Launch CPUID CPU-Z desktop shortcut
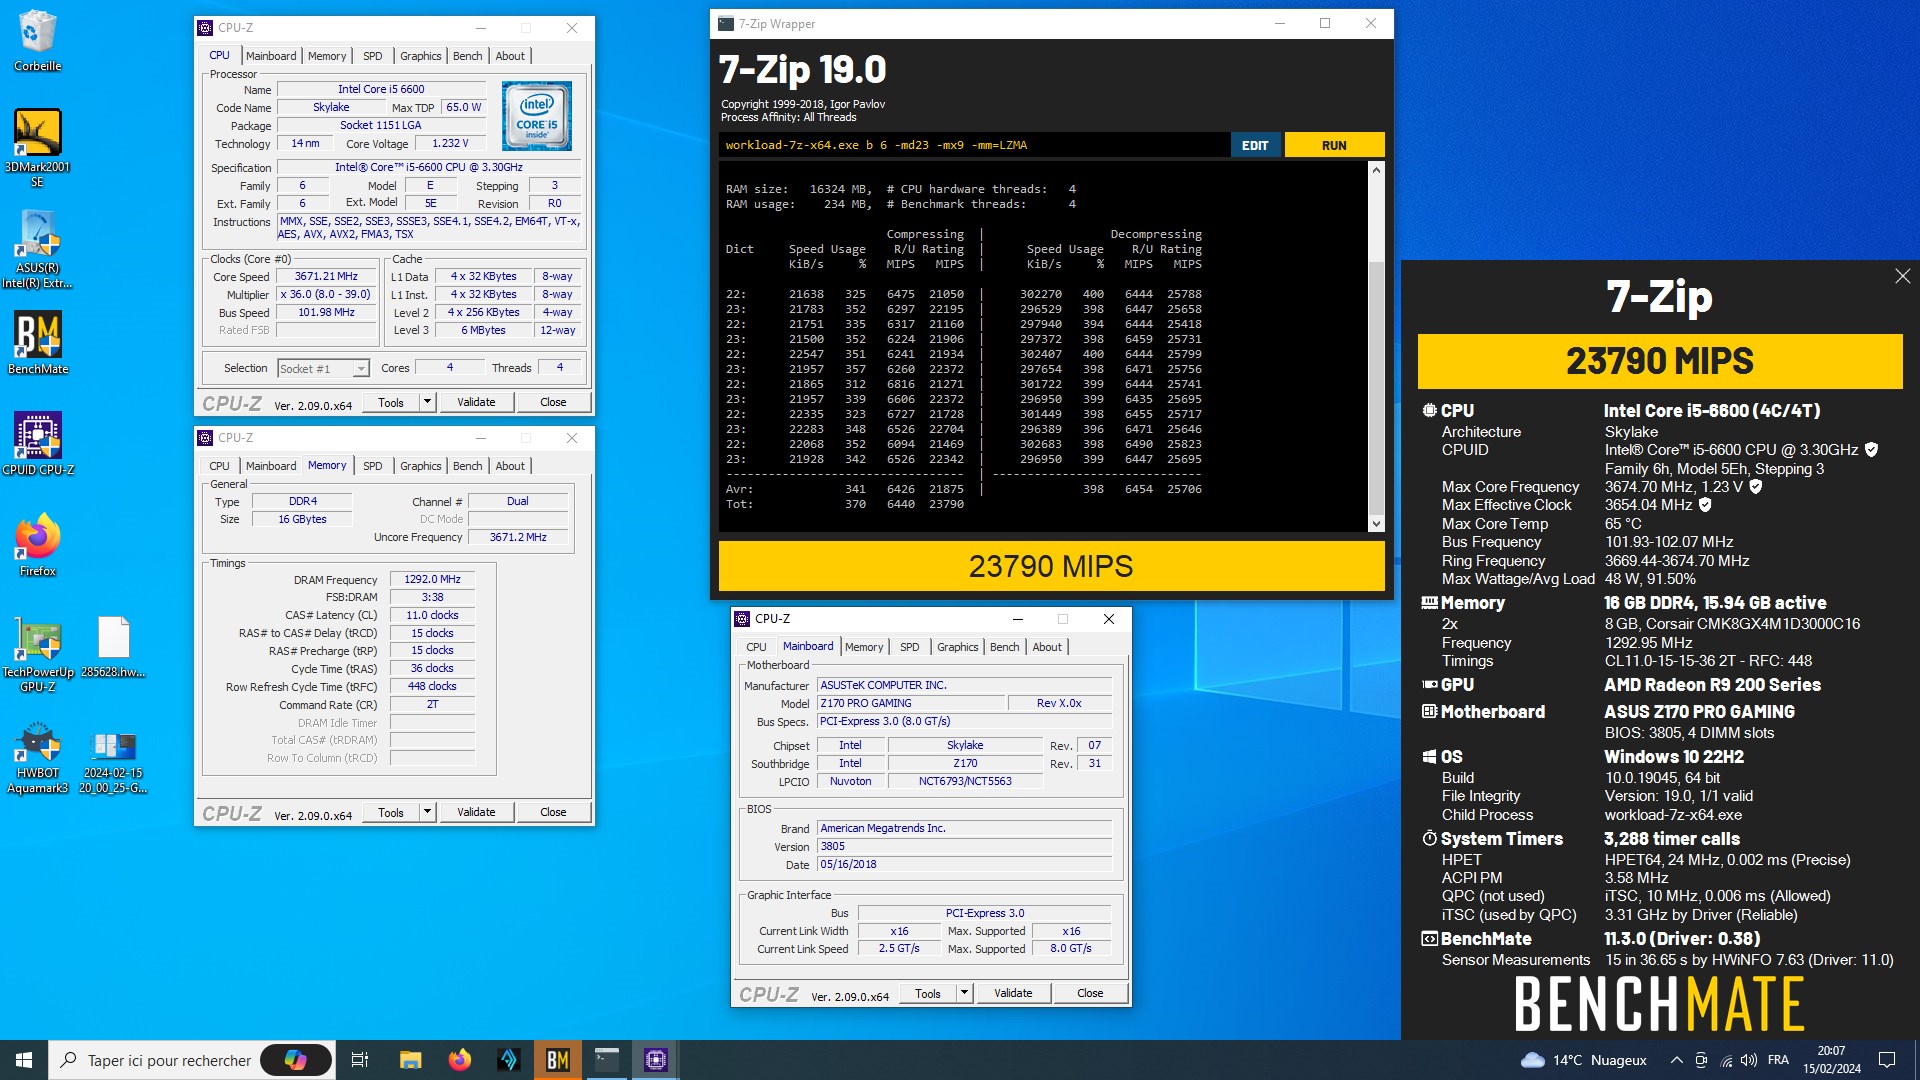 click(x=37, y=444)
